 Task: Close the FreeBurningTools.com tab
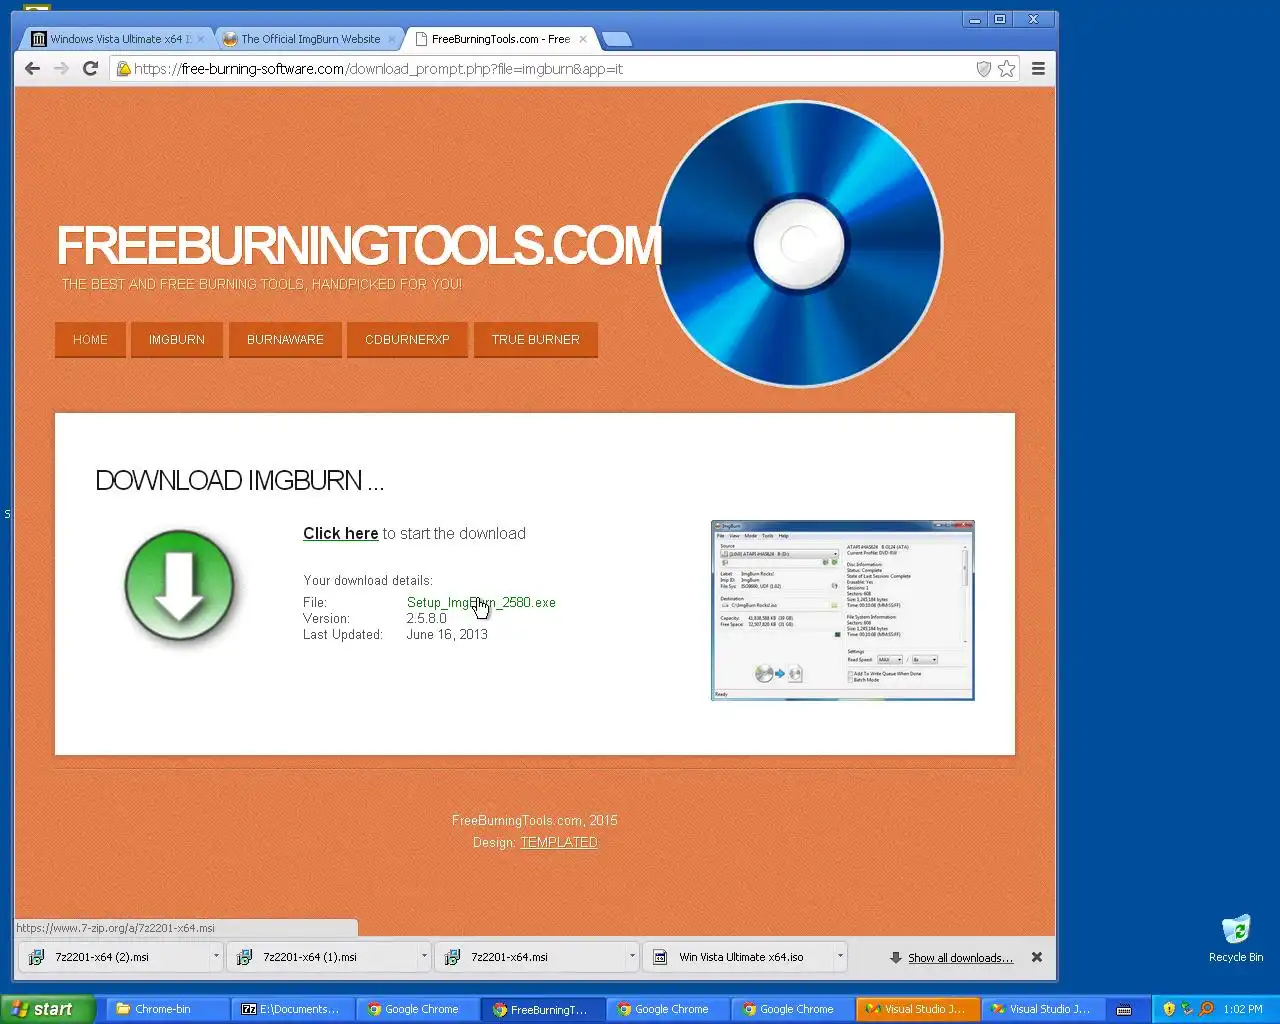[x=583, y=39]
